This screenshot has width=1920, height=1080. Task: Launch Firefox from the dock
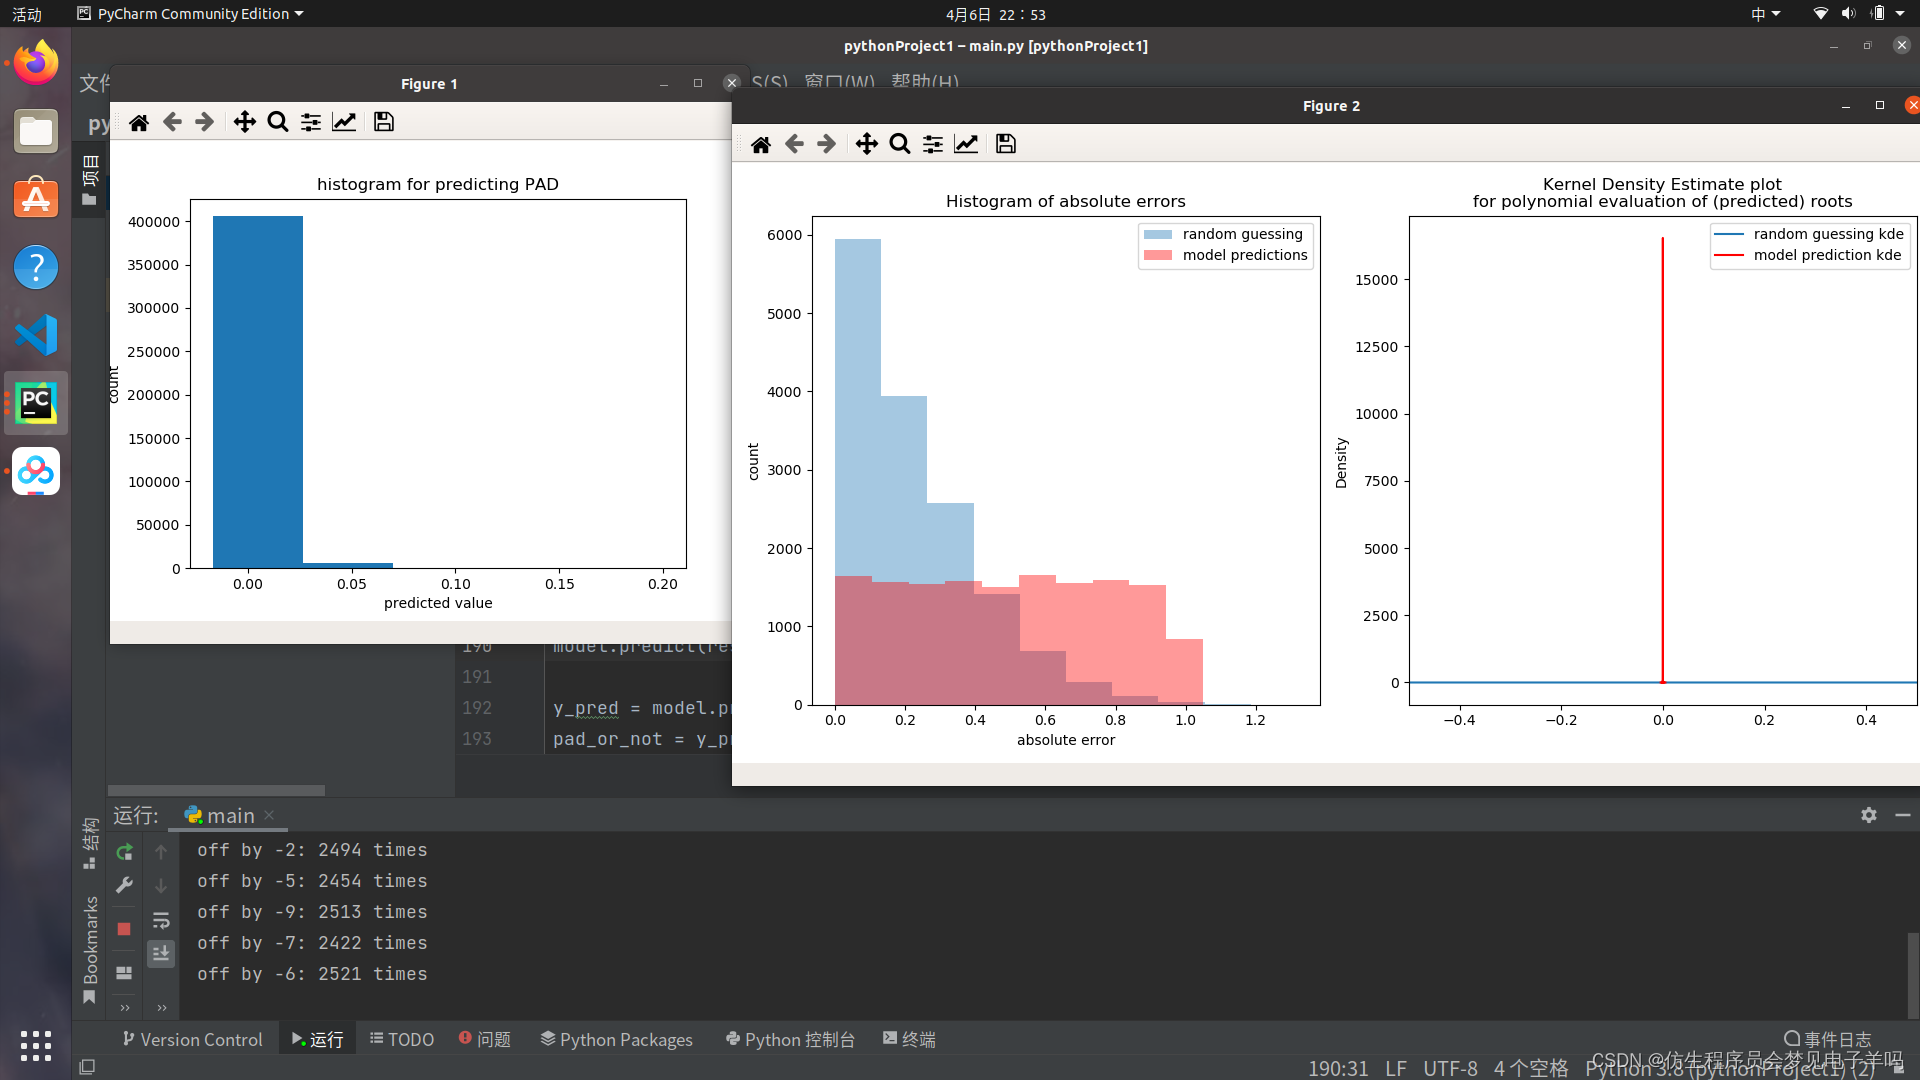[36, 63]
